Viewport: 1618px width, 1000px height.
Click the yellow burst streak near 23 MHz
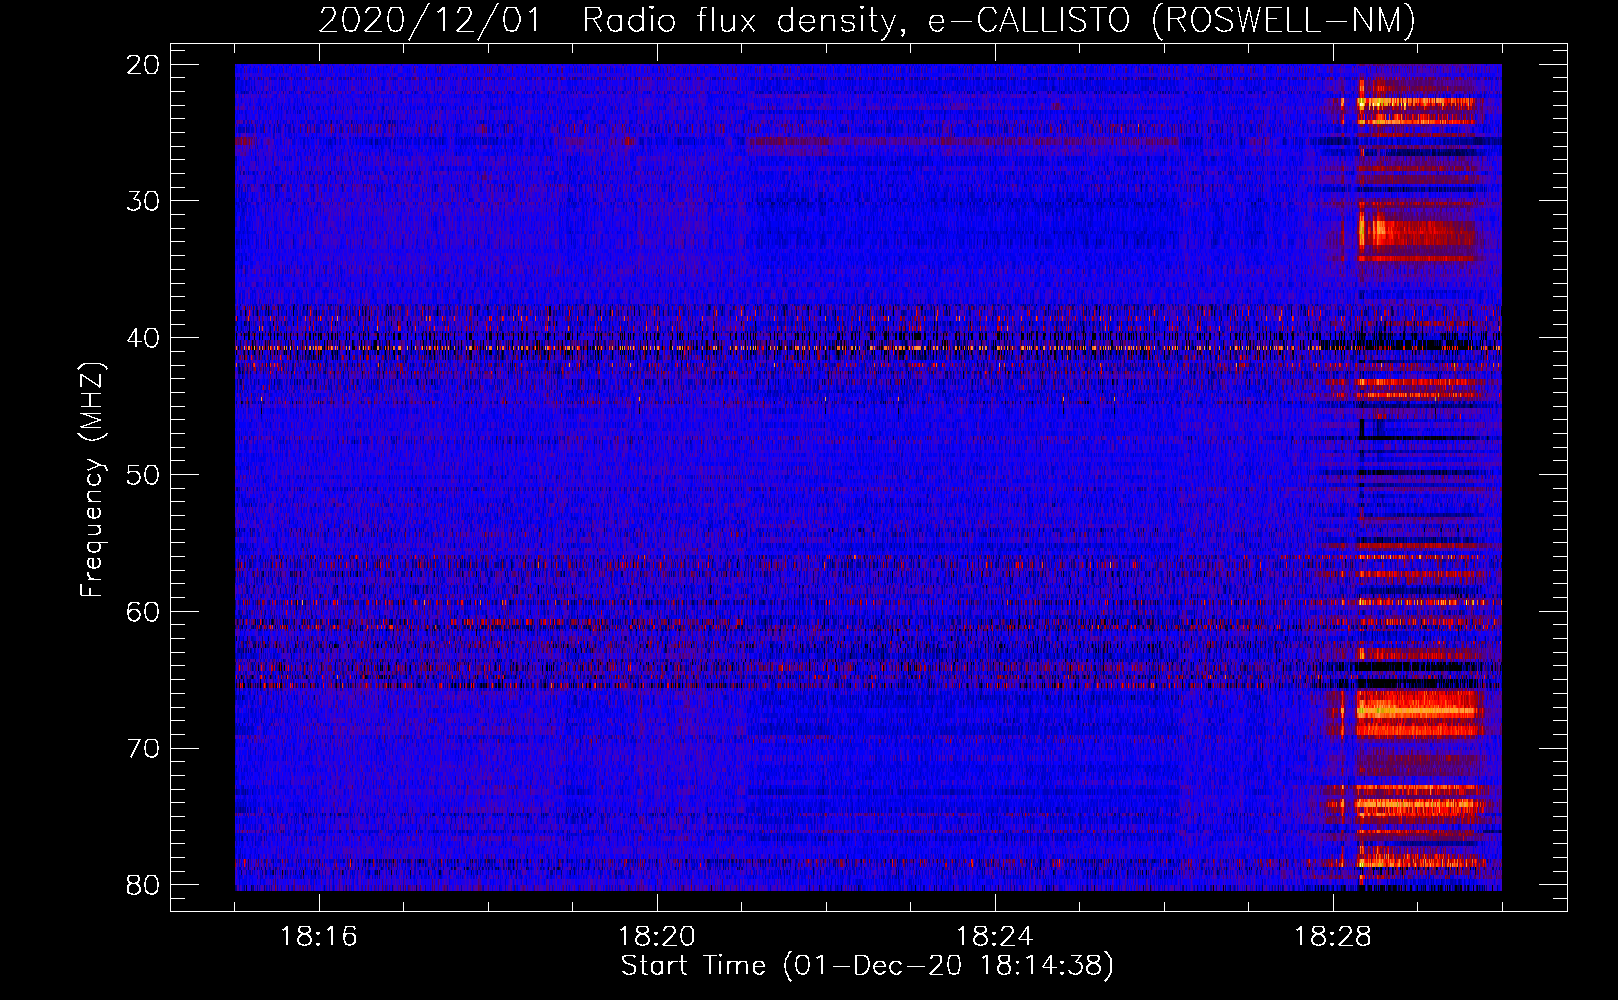pos(1416,102)
